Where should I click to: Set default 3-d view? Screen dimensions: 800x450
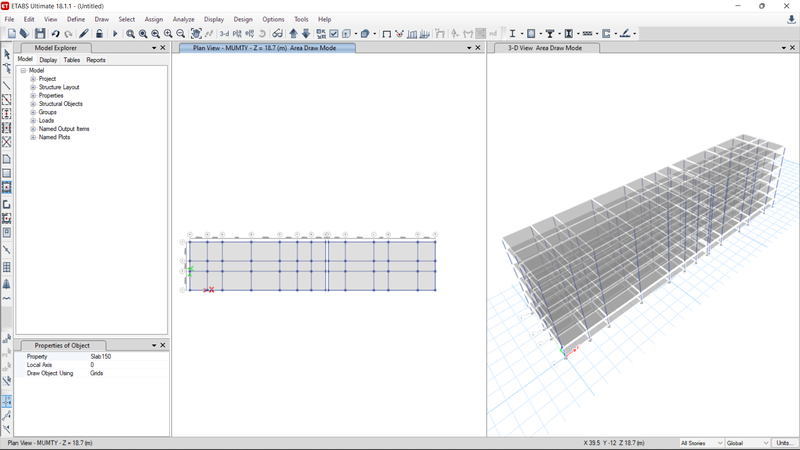click(224, 34)
